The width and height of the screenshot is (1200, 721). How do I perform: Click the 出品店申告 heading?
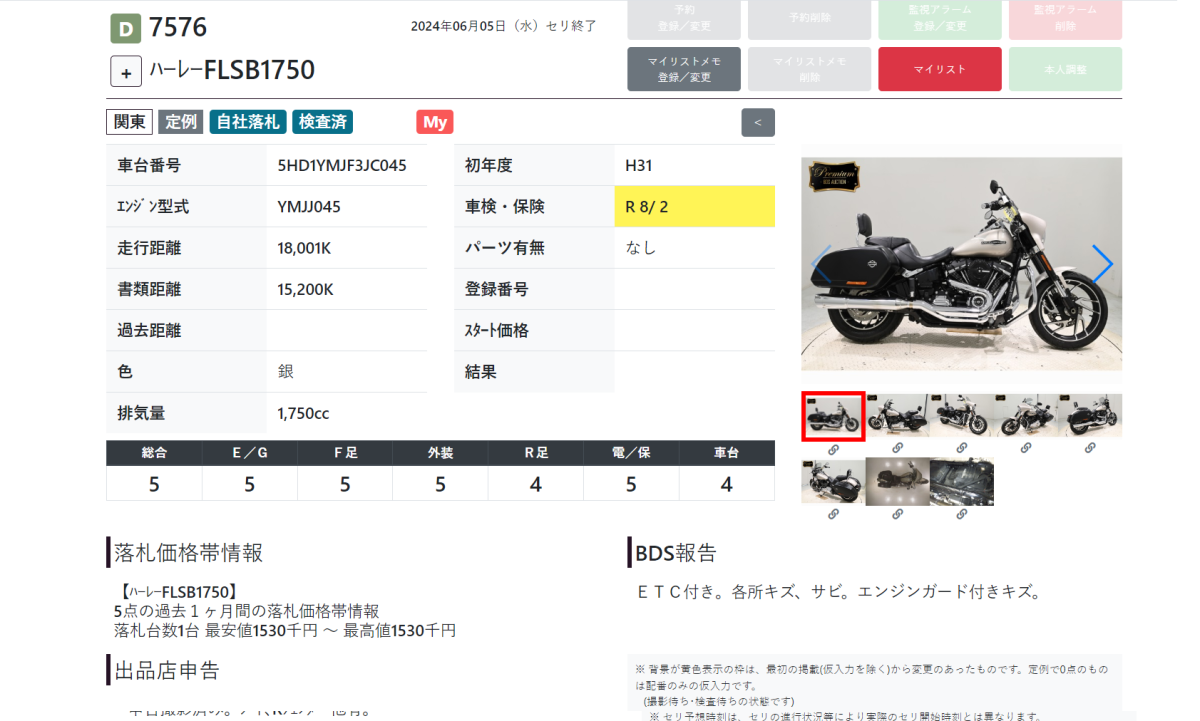167,669
